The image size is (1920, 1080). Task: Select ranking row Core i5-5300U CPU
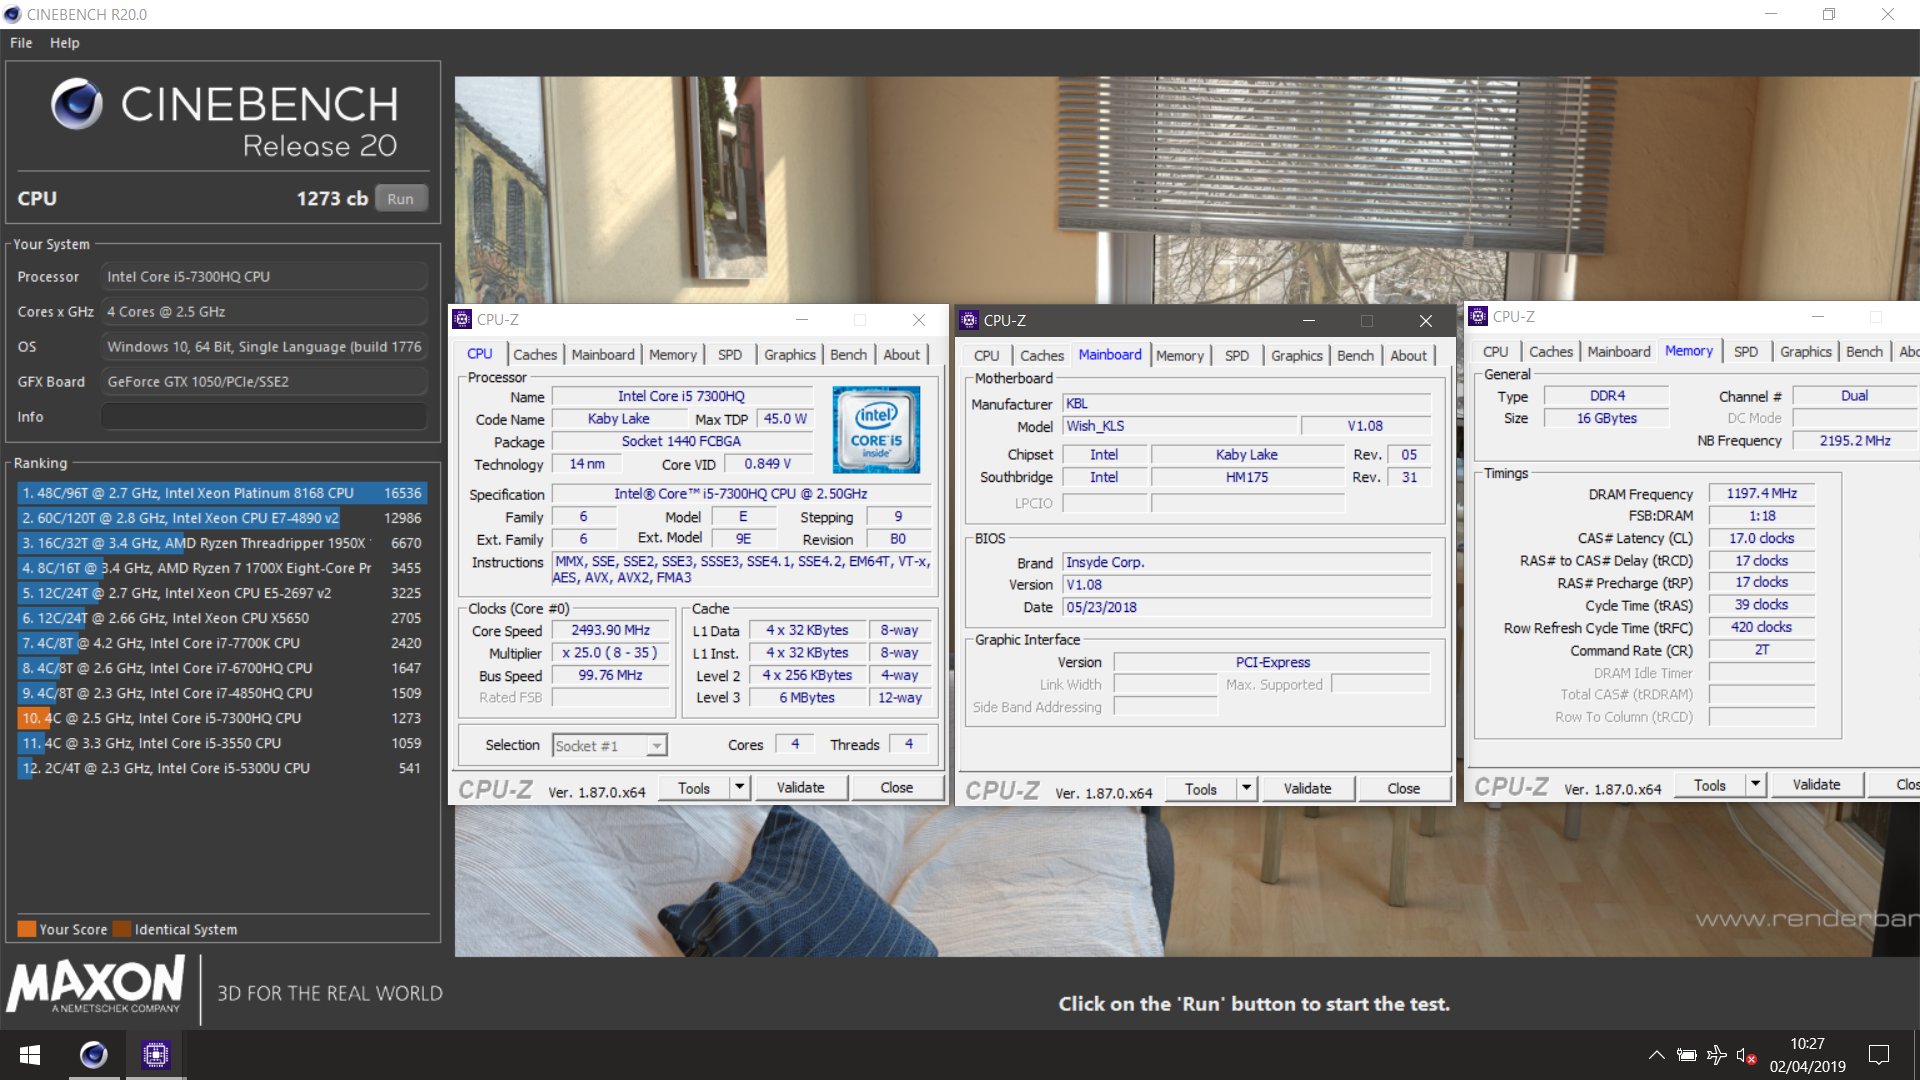[222, 768]
